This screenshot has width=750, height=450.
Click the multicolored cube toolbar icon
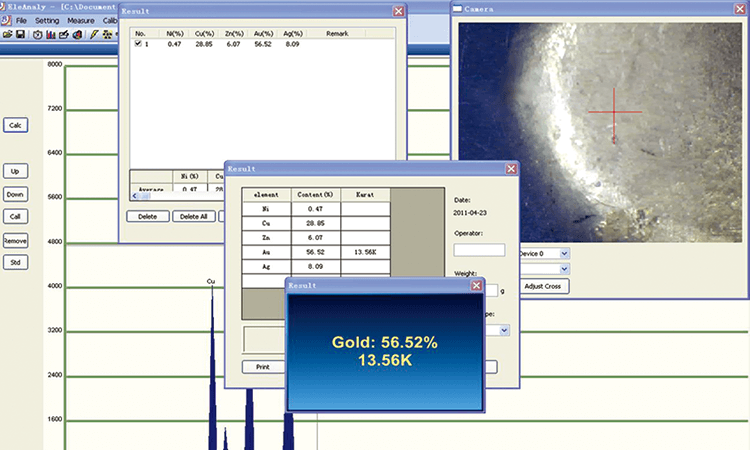click(77, 34)
